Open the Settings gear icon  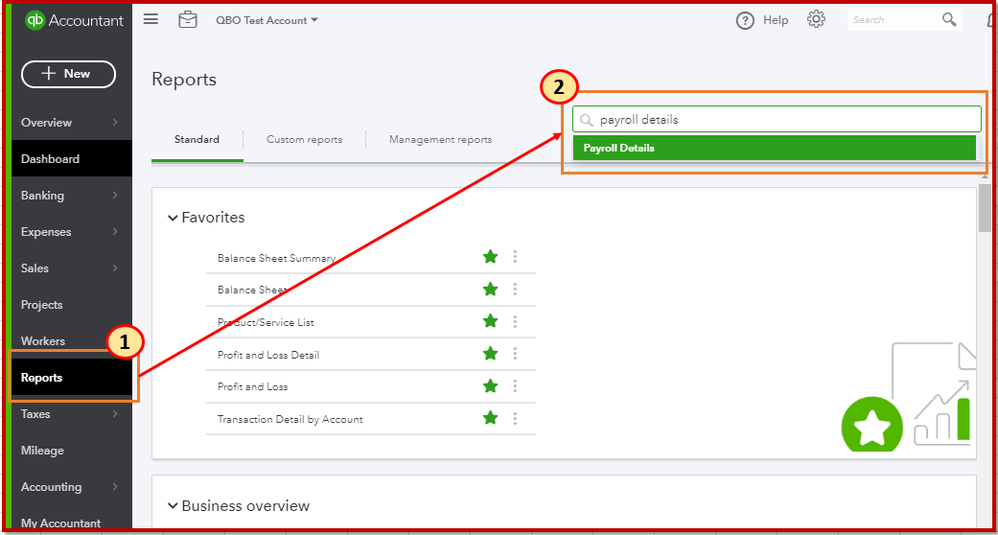[x=816, y=20]
